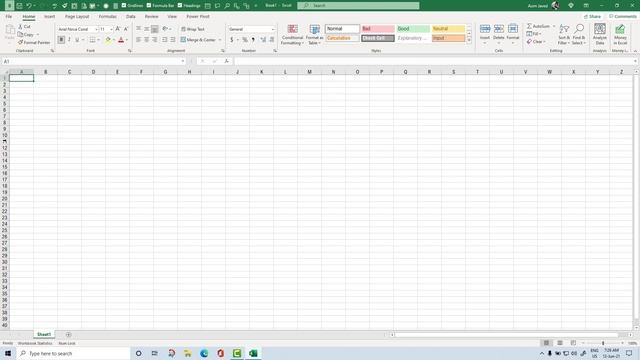Open the font name dropdown
640x360 pixels.
96,29
